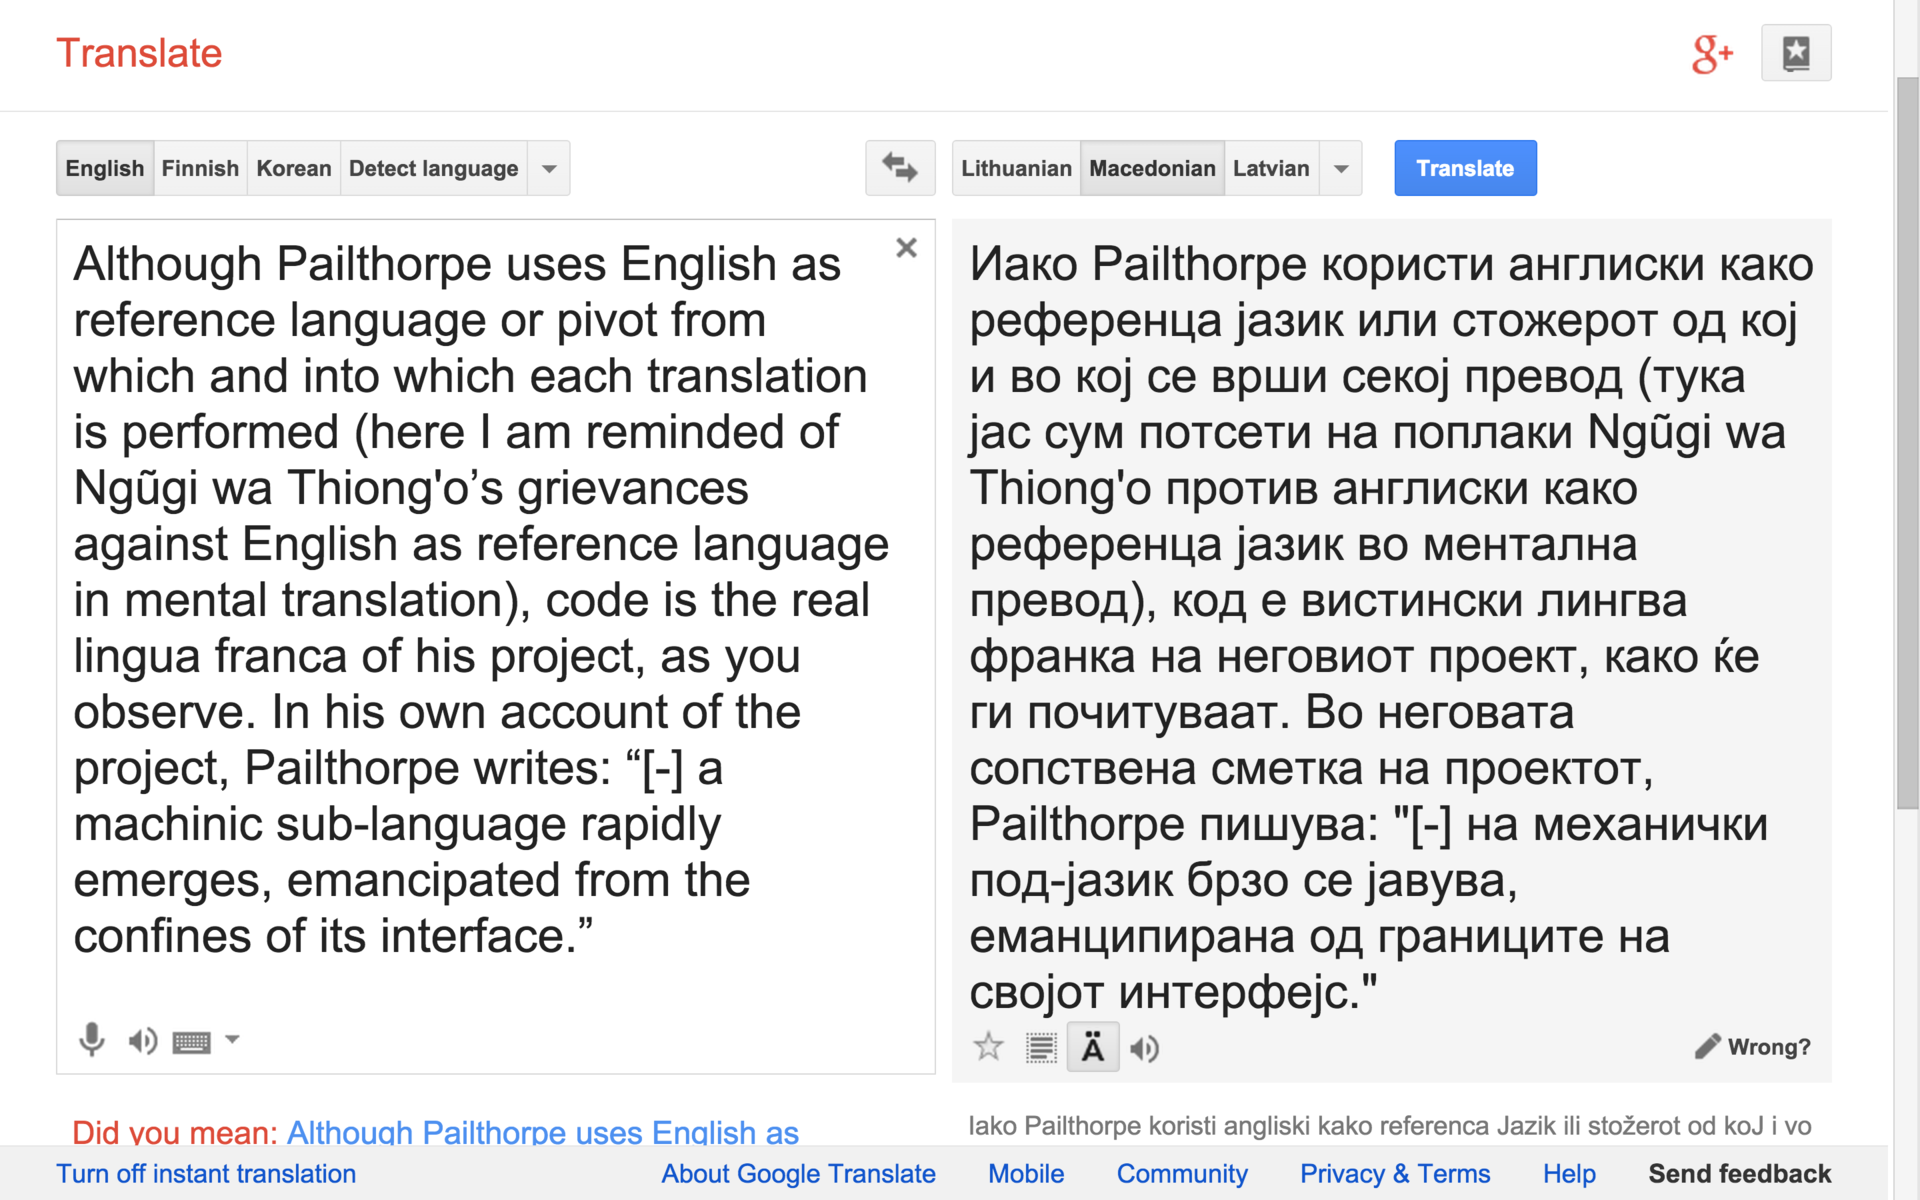Viewport: 1920px width, 1200px height.
Task: Listen to the Macedonian translation audio
Action: tap(1144, 1048)
